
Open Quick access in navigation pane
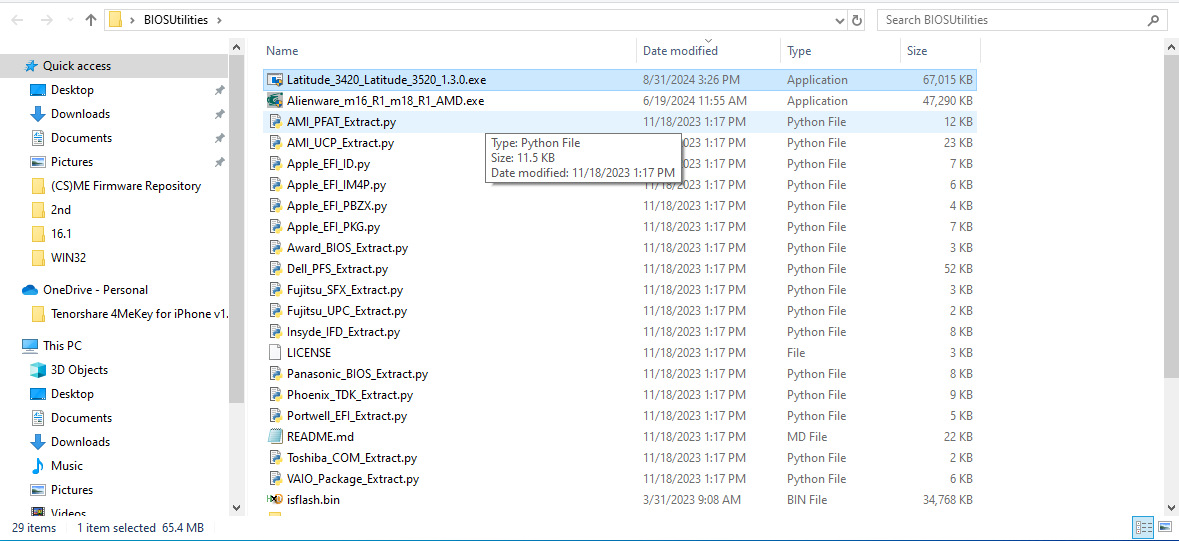point(77,66)
